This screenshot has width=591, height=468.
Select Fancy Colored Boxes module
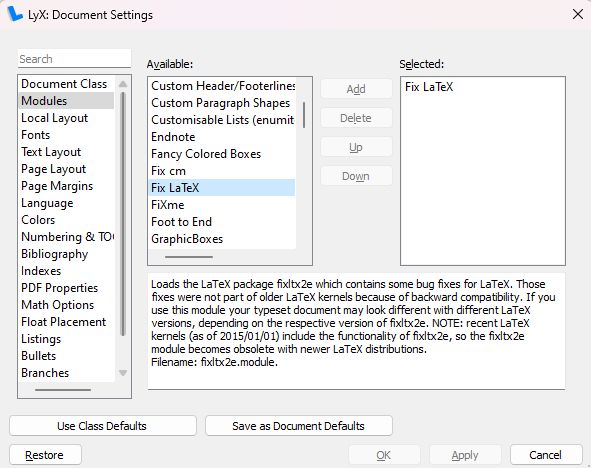point(222,154)
